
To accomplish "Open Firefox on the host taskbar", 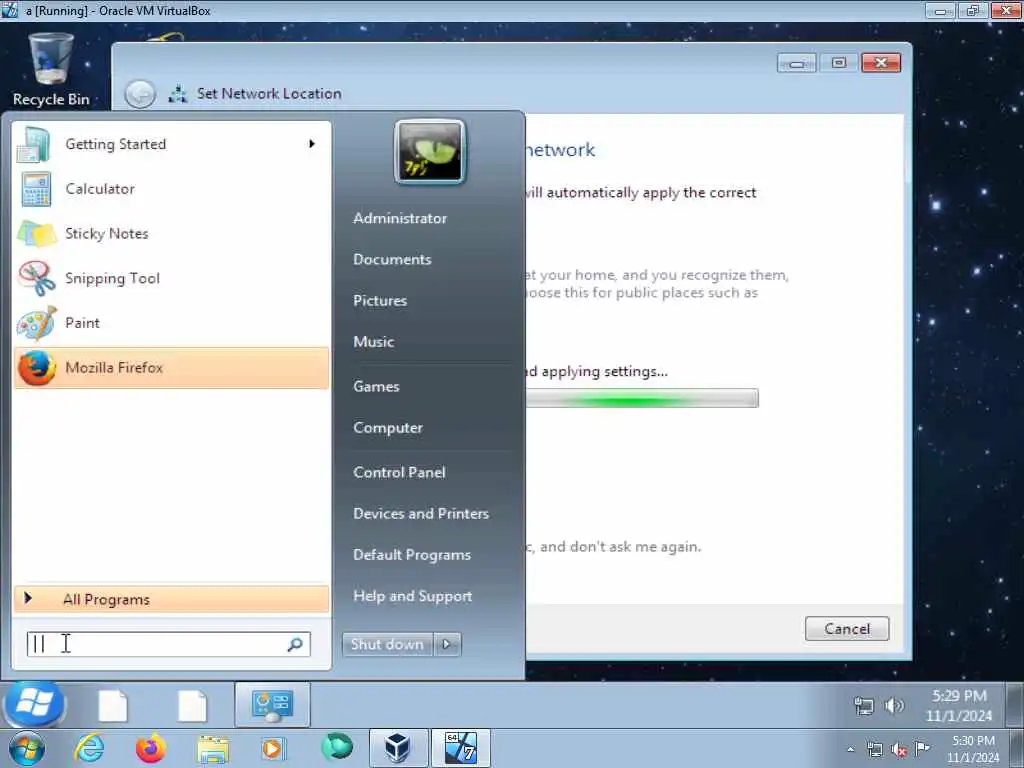I will point(151,749).
